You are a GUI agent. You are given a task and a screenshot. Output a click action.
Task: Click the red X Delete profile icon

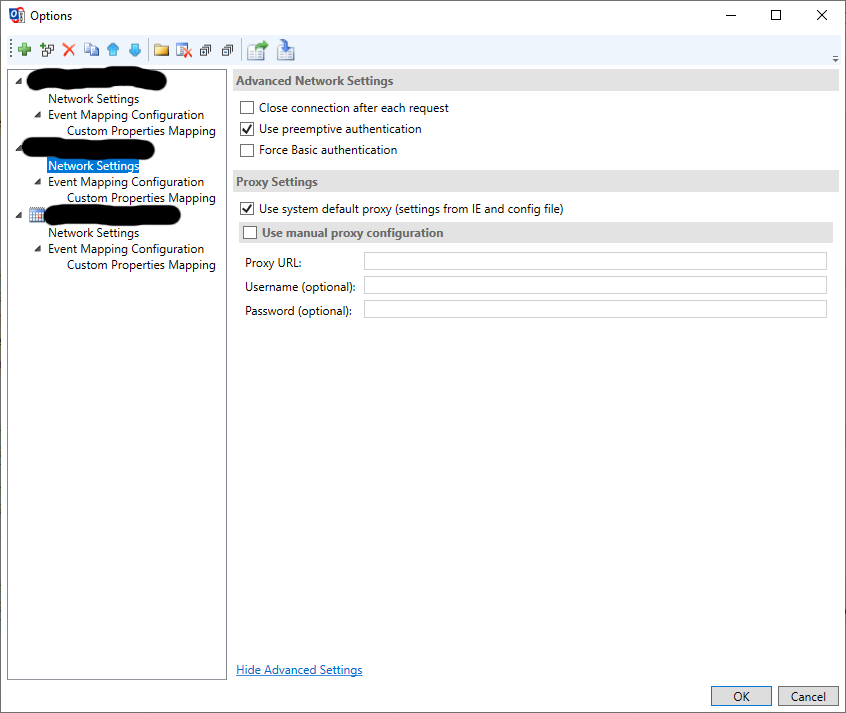coord(69,50)
